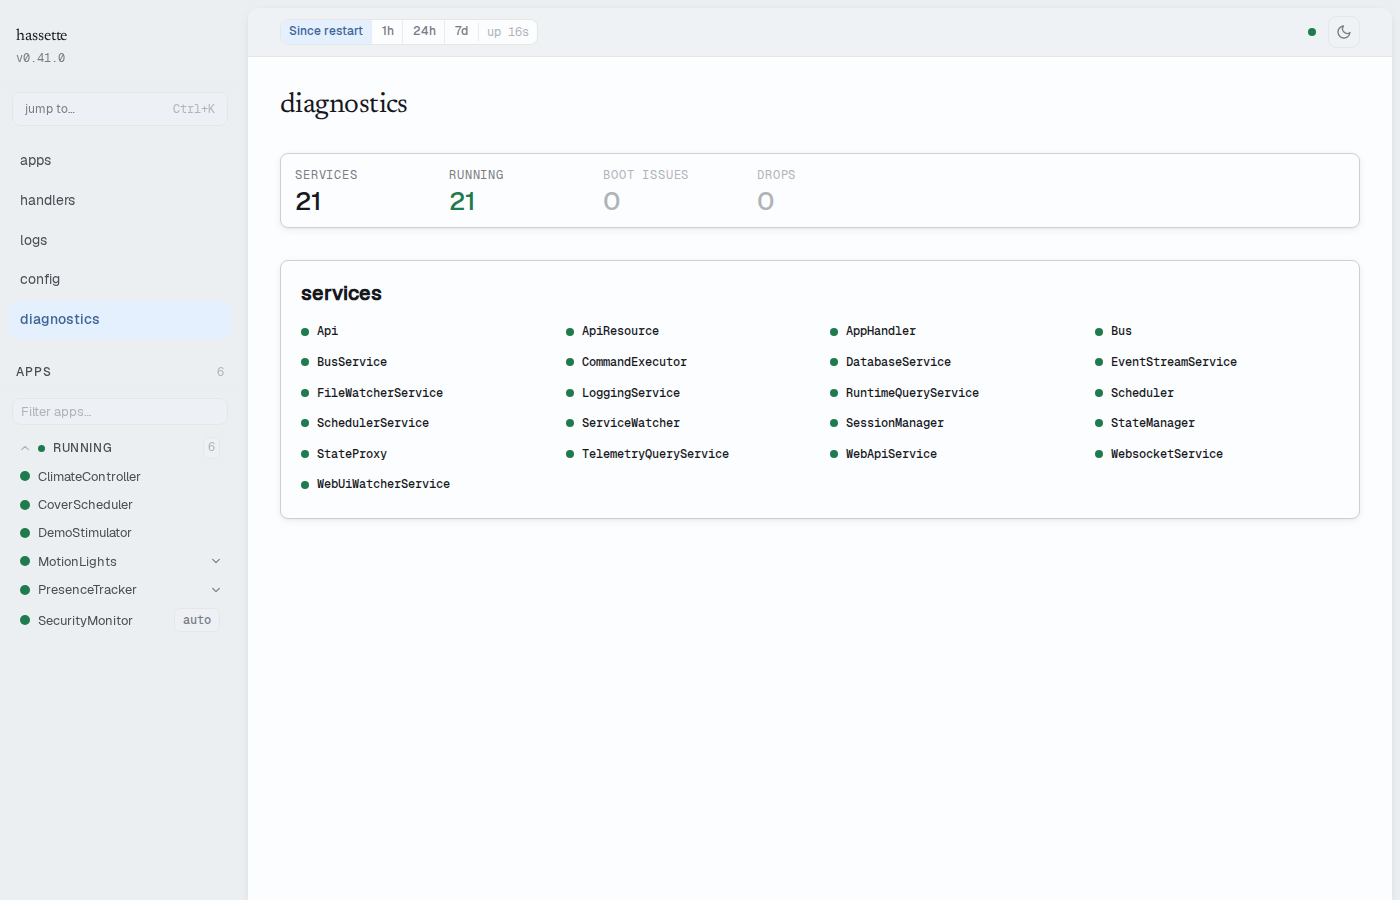
Task: Click the 'WebUiWatcherService' service entry
Action: [x=383, y=484]
